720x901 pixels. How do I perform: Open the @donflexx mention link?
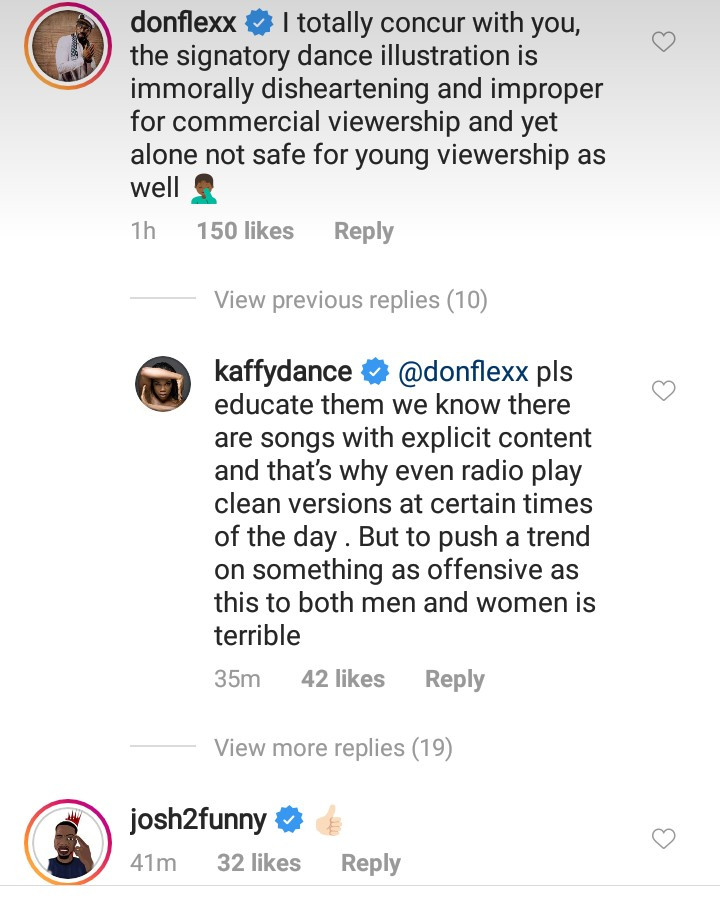tap(463, 372)
